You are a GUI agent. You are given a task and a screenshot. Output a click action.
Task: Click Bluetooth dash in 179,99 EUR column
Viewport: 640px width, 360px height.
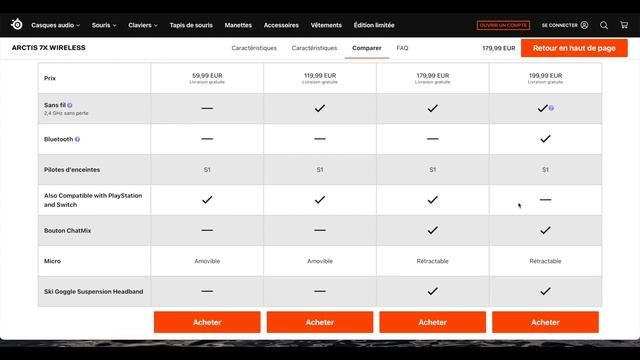tap(433, 139)
